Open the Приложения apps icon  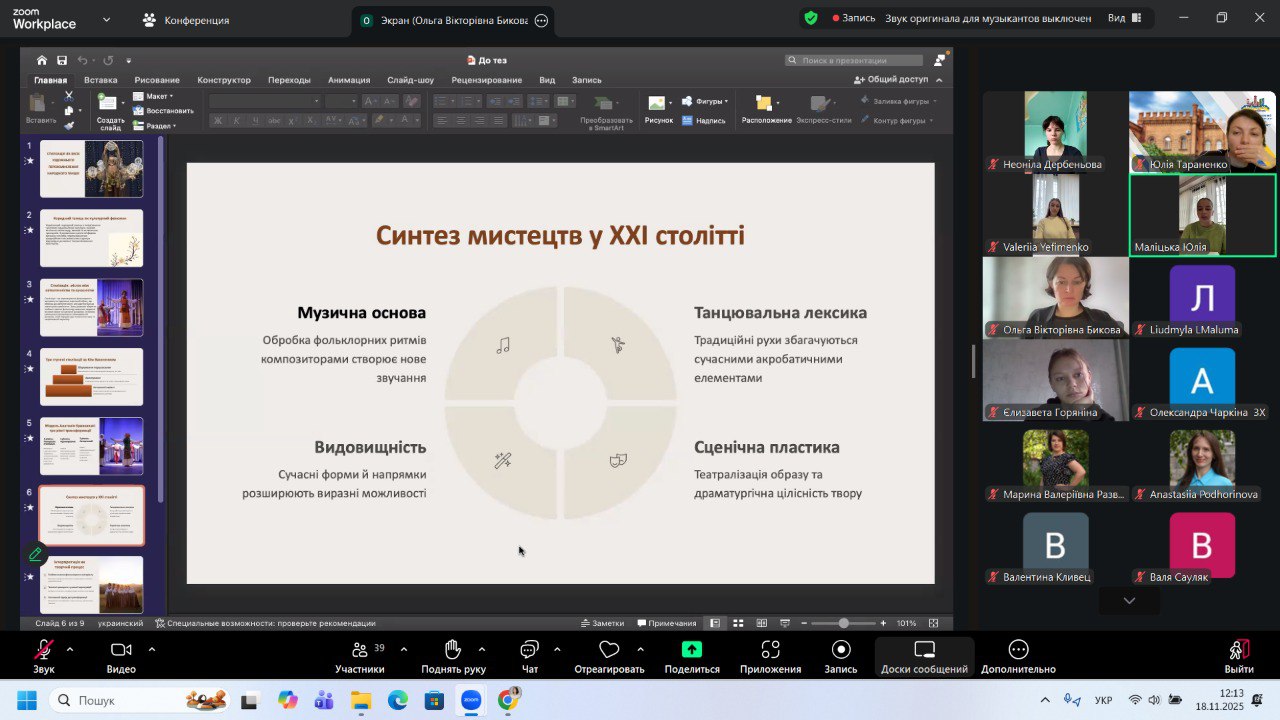pyautogui.click(x=770, y=651)
